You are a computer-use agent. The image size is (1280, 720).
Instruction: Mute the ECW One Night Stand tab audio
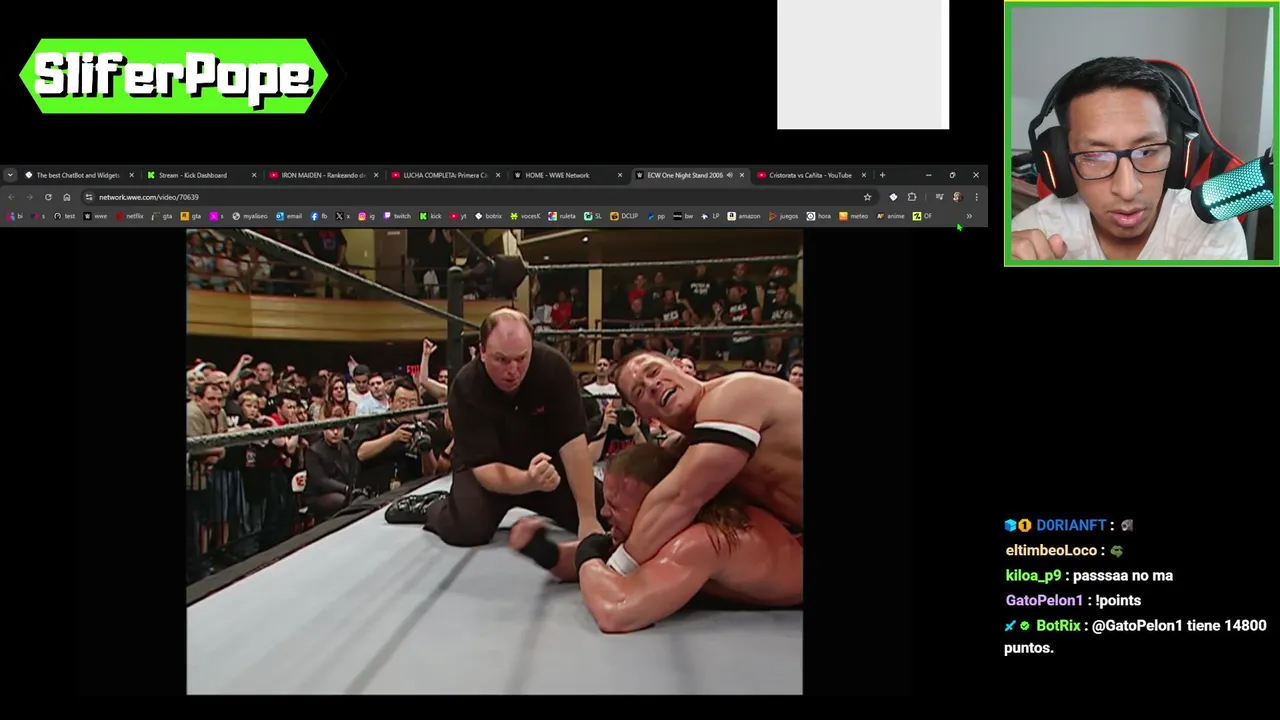(730, 175)
